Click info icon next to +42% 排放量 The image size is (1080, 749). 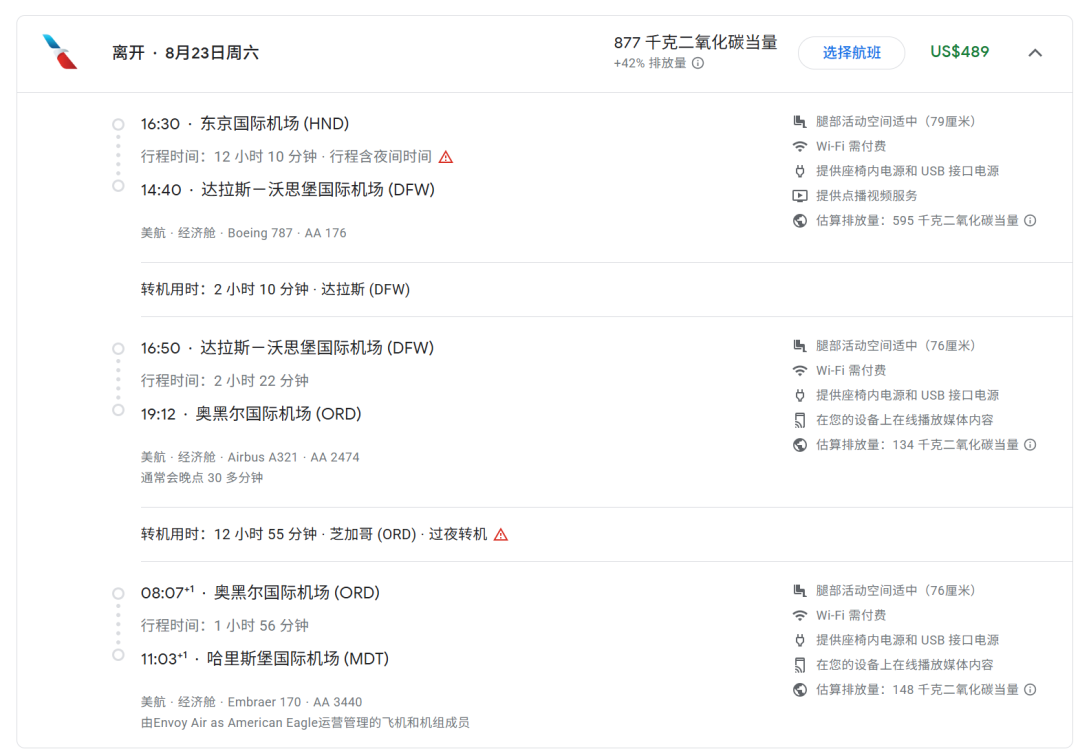[x=698, y=63]
